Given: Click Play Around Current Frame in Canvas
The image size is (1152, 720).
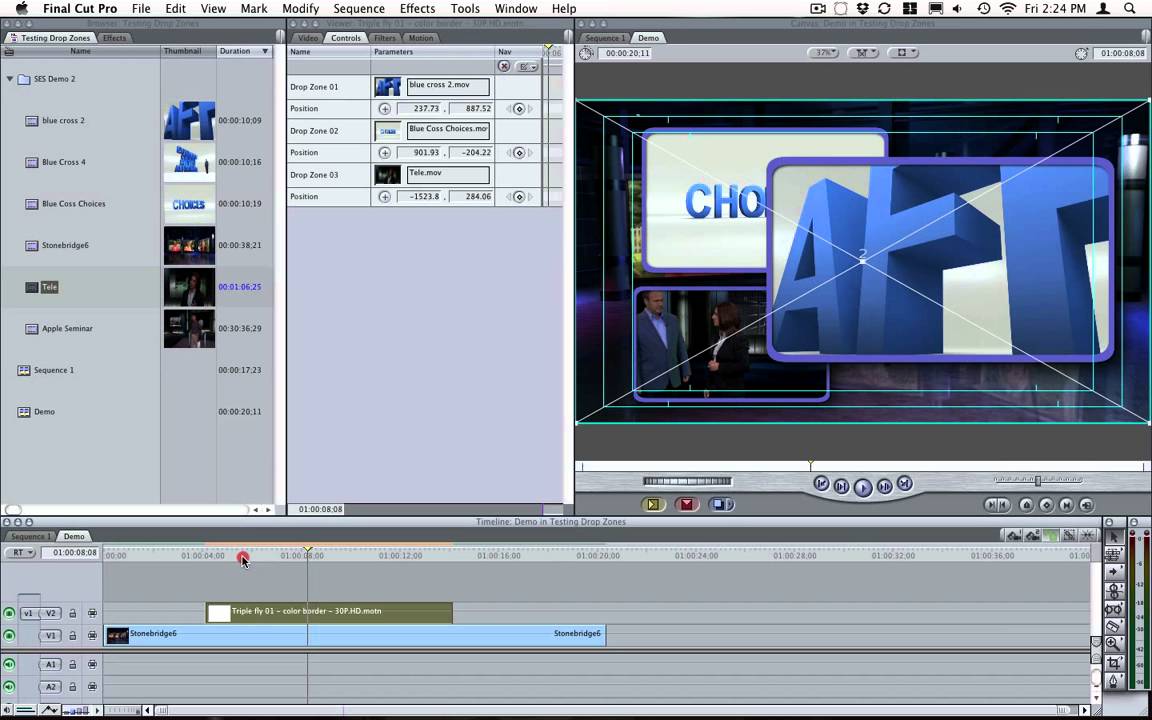Looking at the screenshot, I should [x=885, y=486].
